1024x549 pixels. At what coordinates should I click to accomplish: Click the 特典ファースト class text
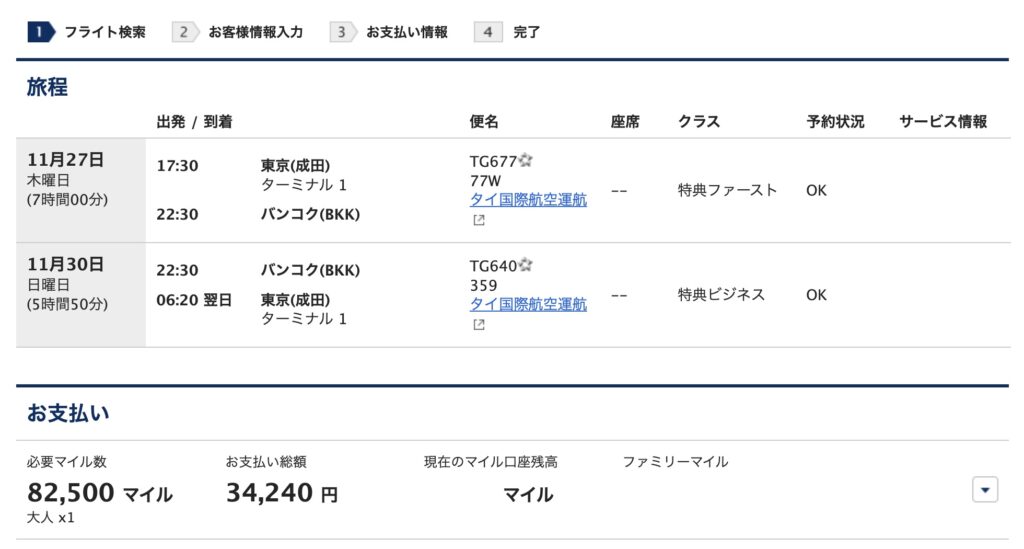(x=727, y=190)
